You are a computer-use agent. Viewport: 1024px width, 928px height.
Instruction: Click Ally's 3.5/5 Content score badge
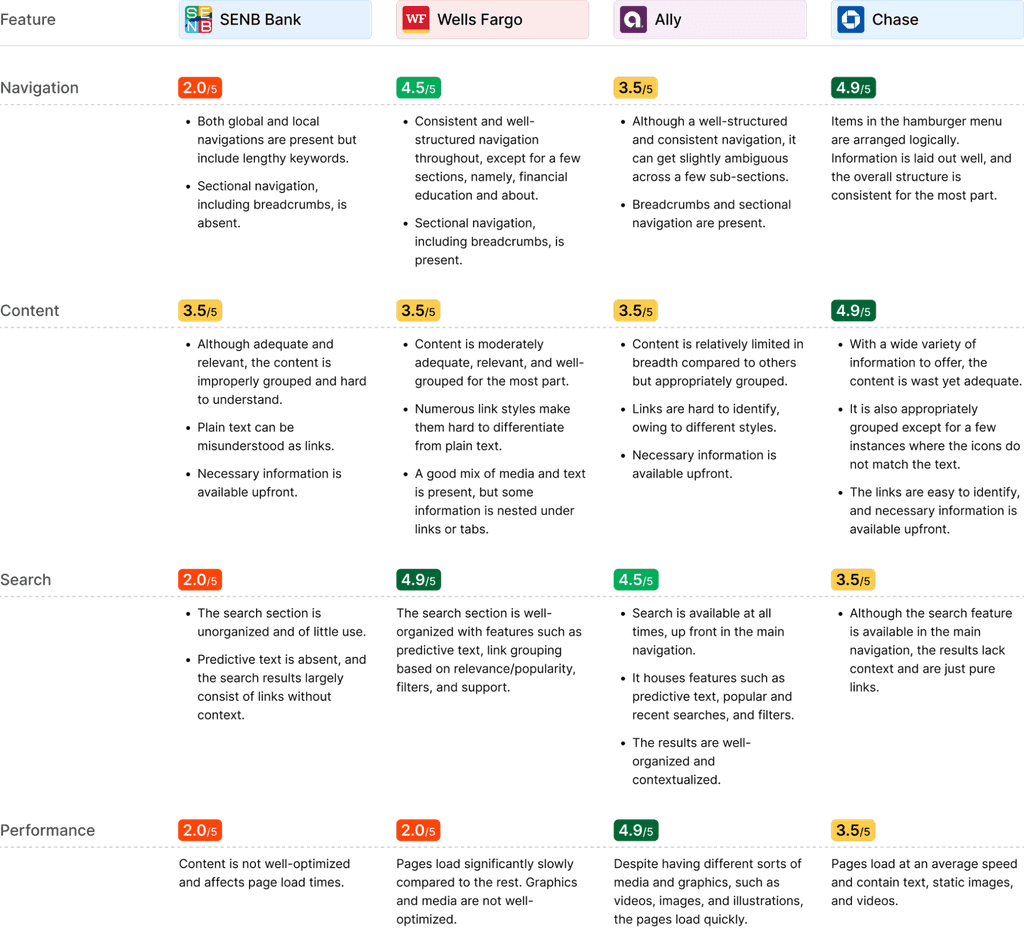[x=635, y=310]
